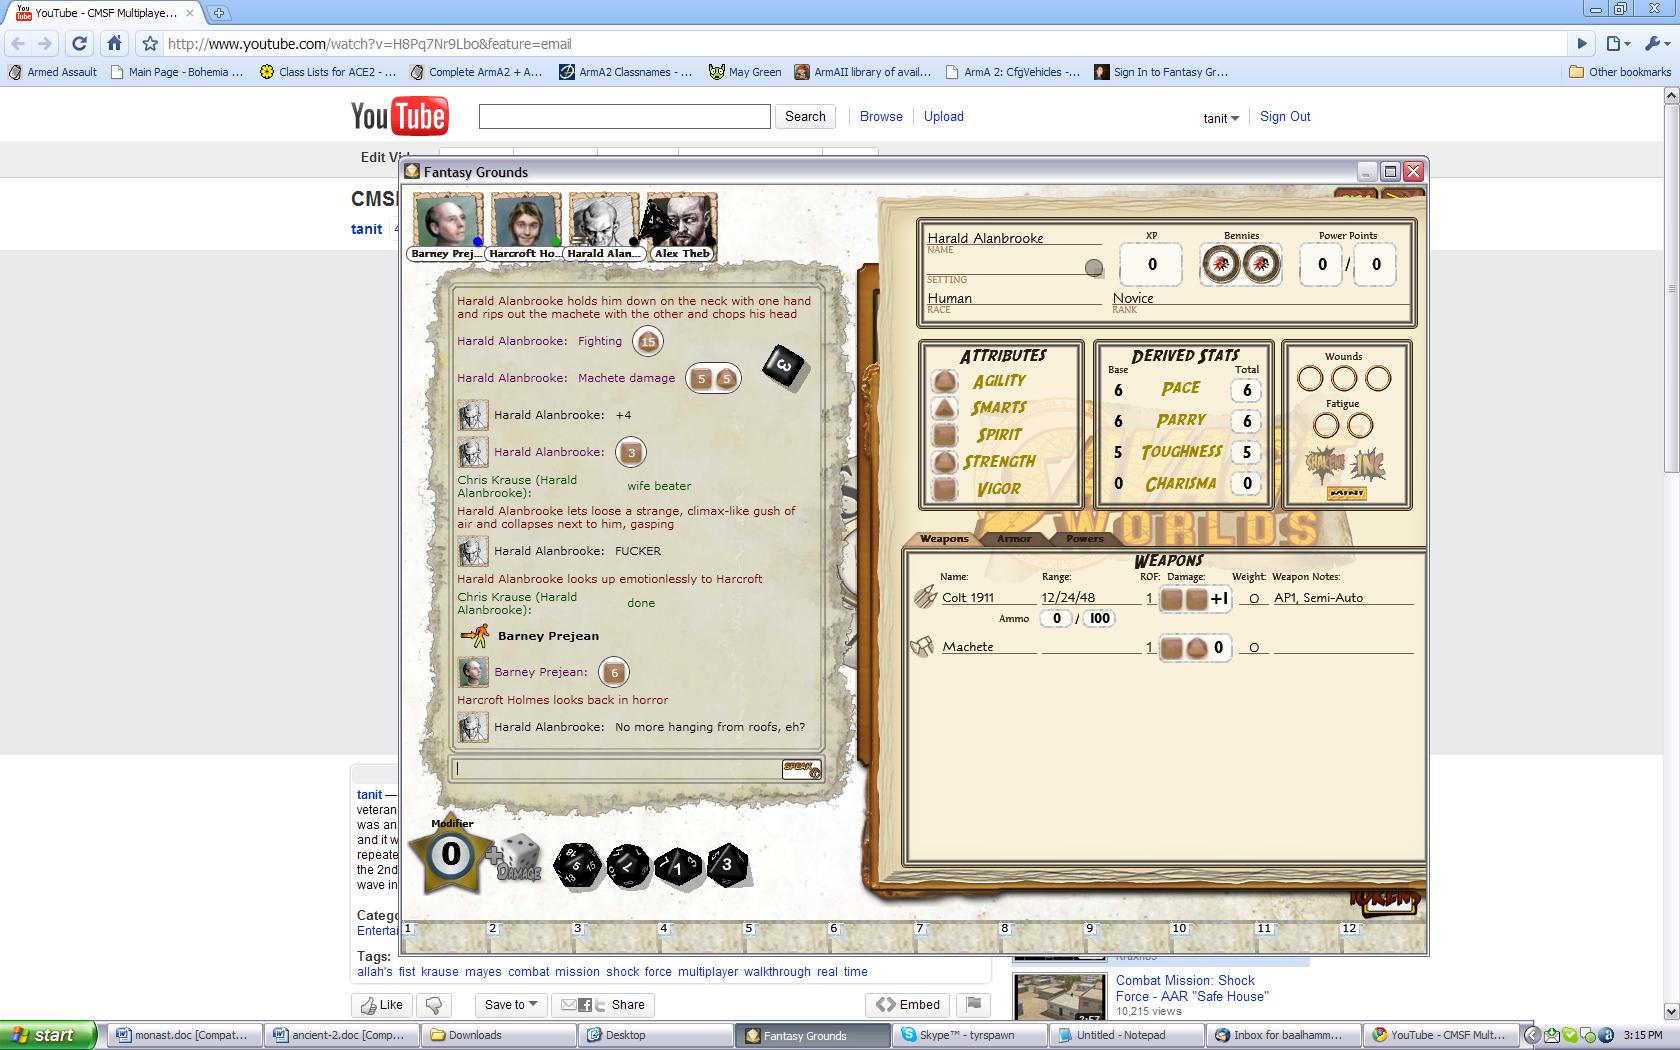This screenshot has width=1680, height=1050.
Task: Click the Agility attribute die
Action: (944, 381)
